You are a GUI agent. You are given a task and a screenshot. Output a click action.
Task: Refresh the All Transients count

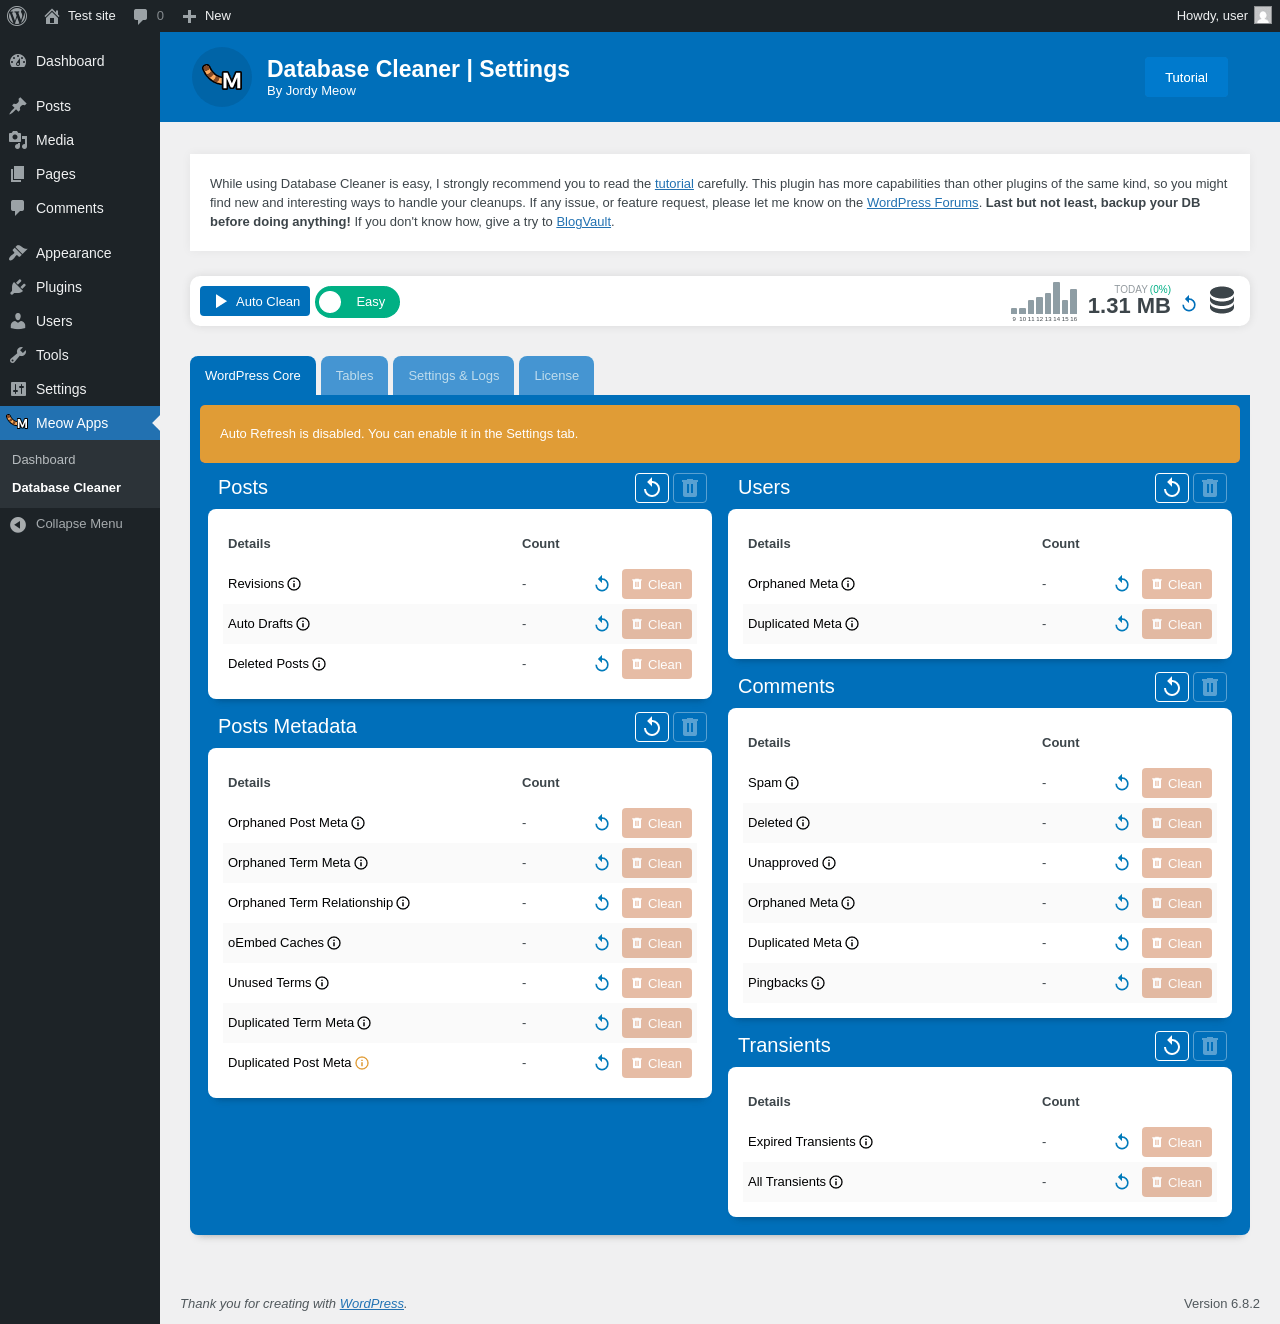1122,1182
